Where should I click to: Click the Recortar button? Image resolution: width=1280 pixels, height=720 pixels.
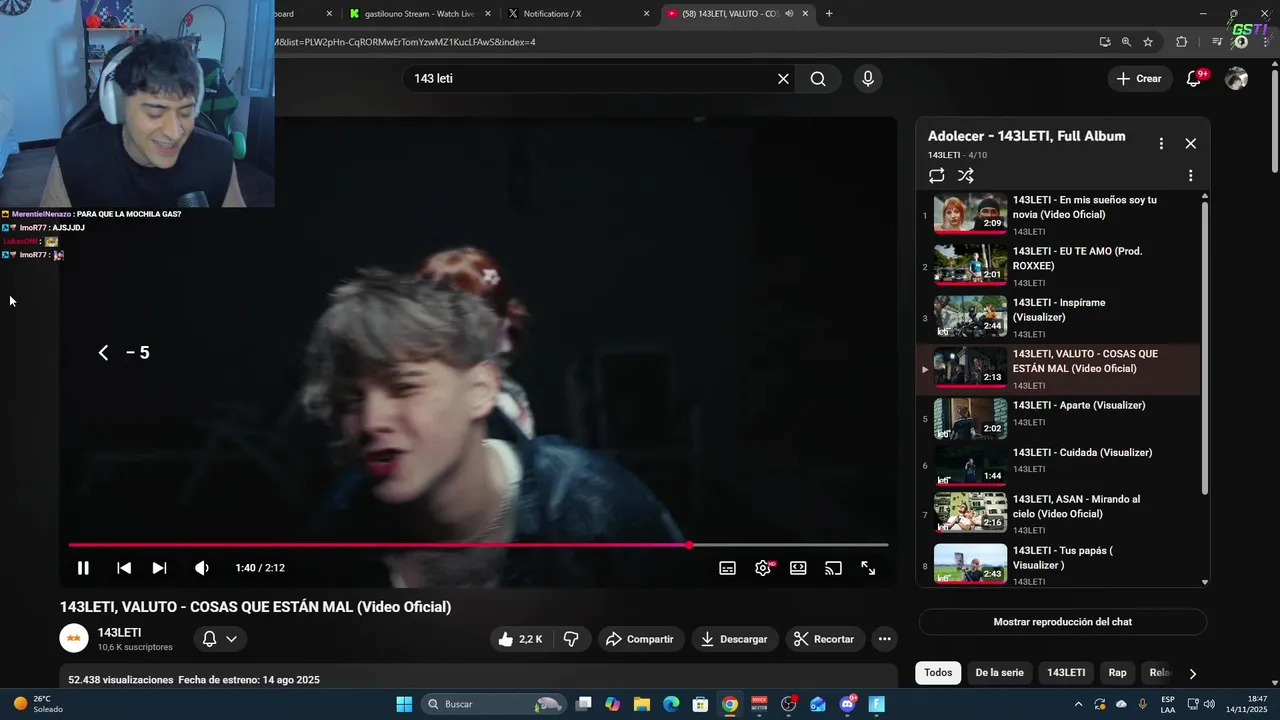click(825, 639)
